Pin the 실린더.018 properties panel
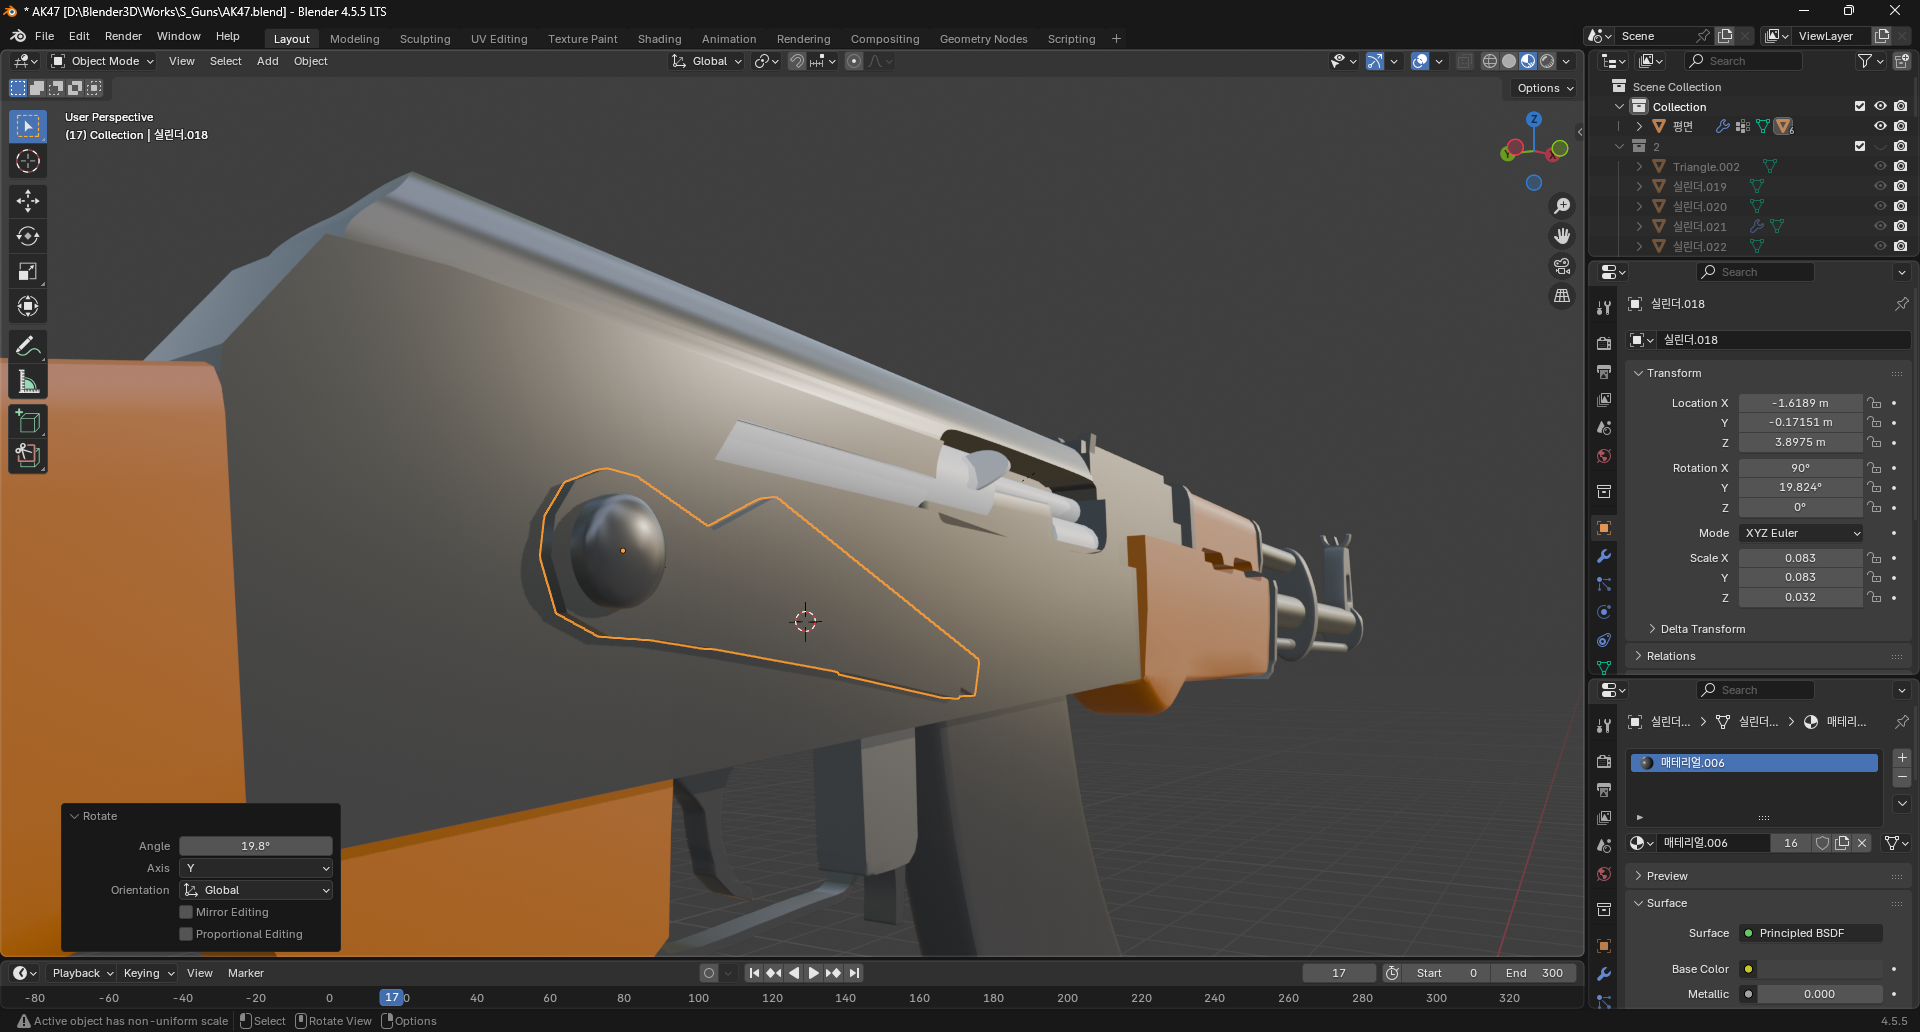Viewport: 1920px width, 1032px height. 1901,304
